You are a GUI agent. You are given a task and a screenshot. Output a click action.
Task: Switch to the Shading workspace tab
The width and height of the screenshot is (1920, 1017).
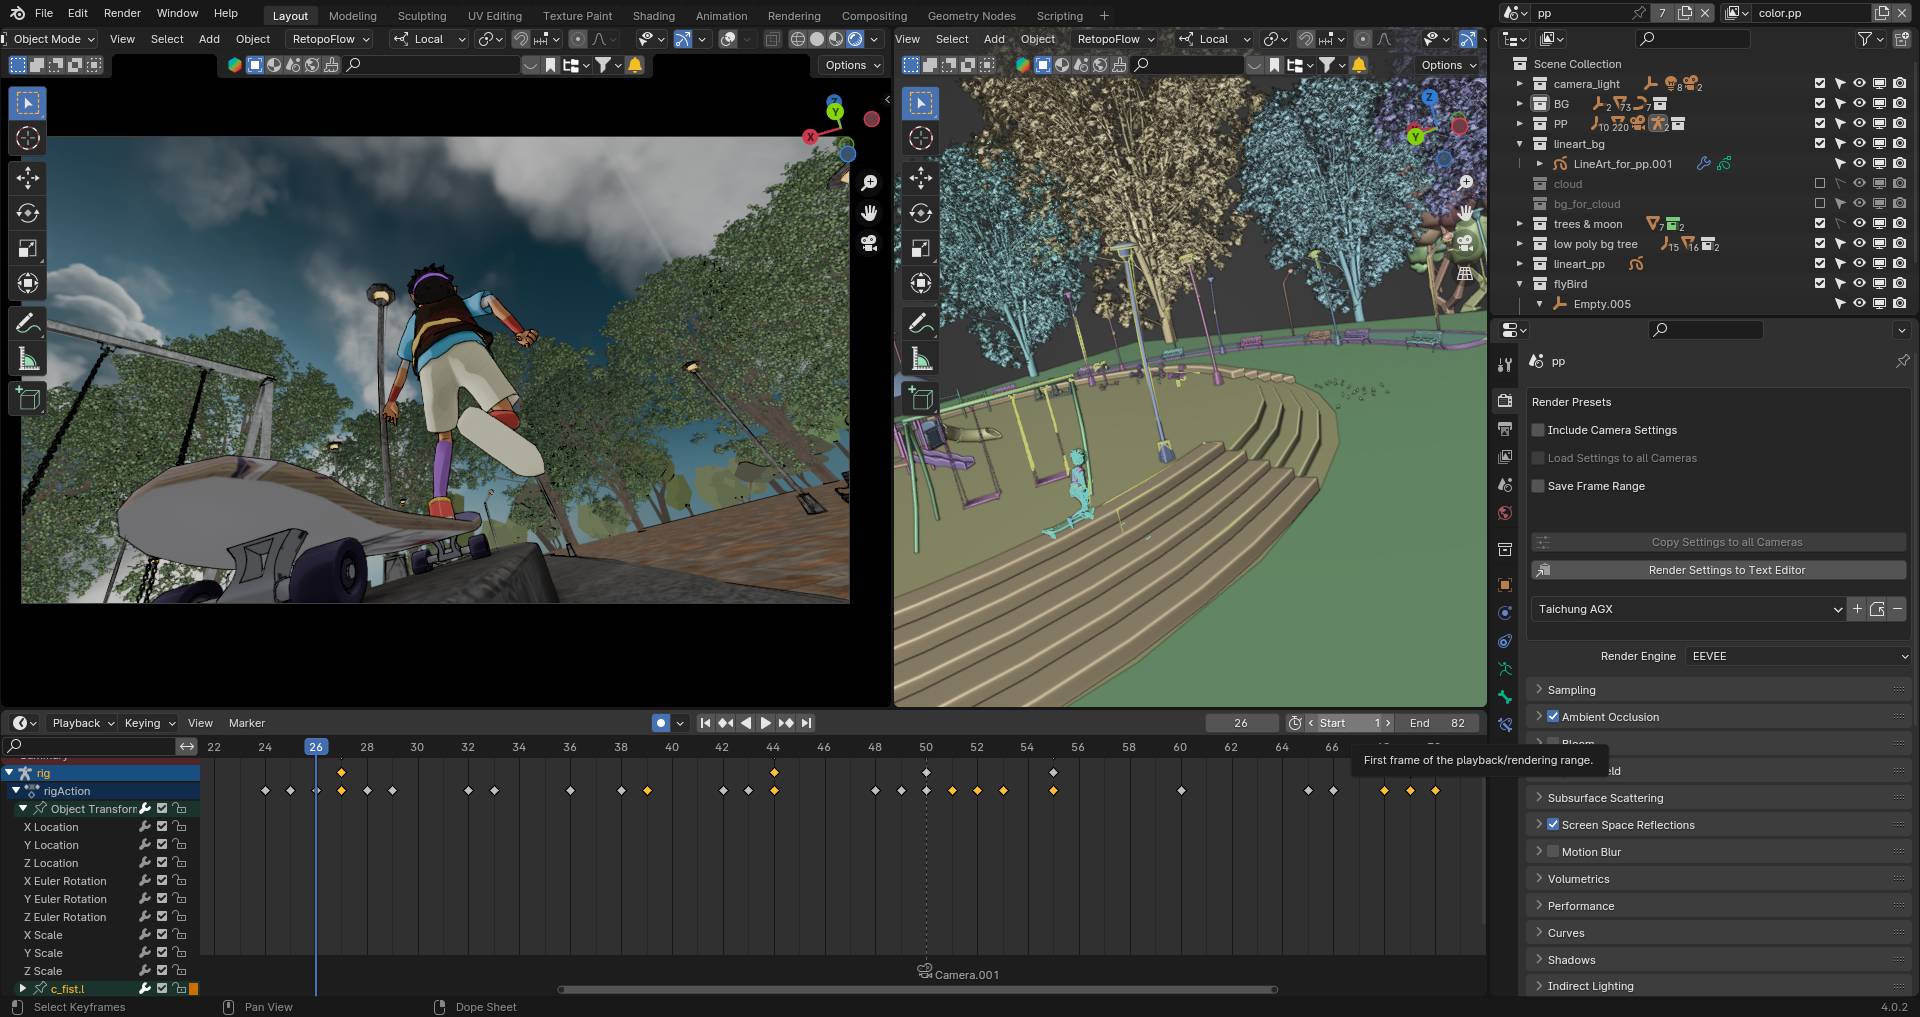point(653,16)
